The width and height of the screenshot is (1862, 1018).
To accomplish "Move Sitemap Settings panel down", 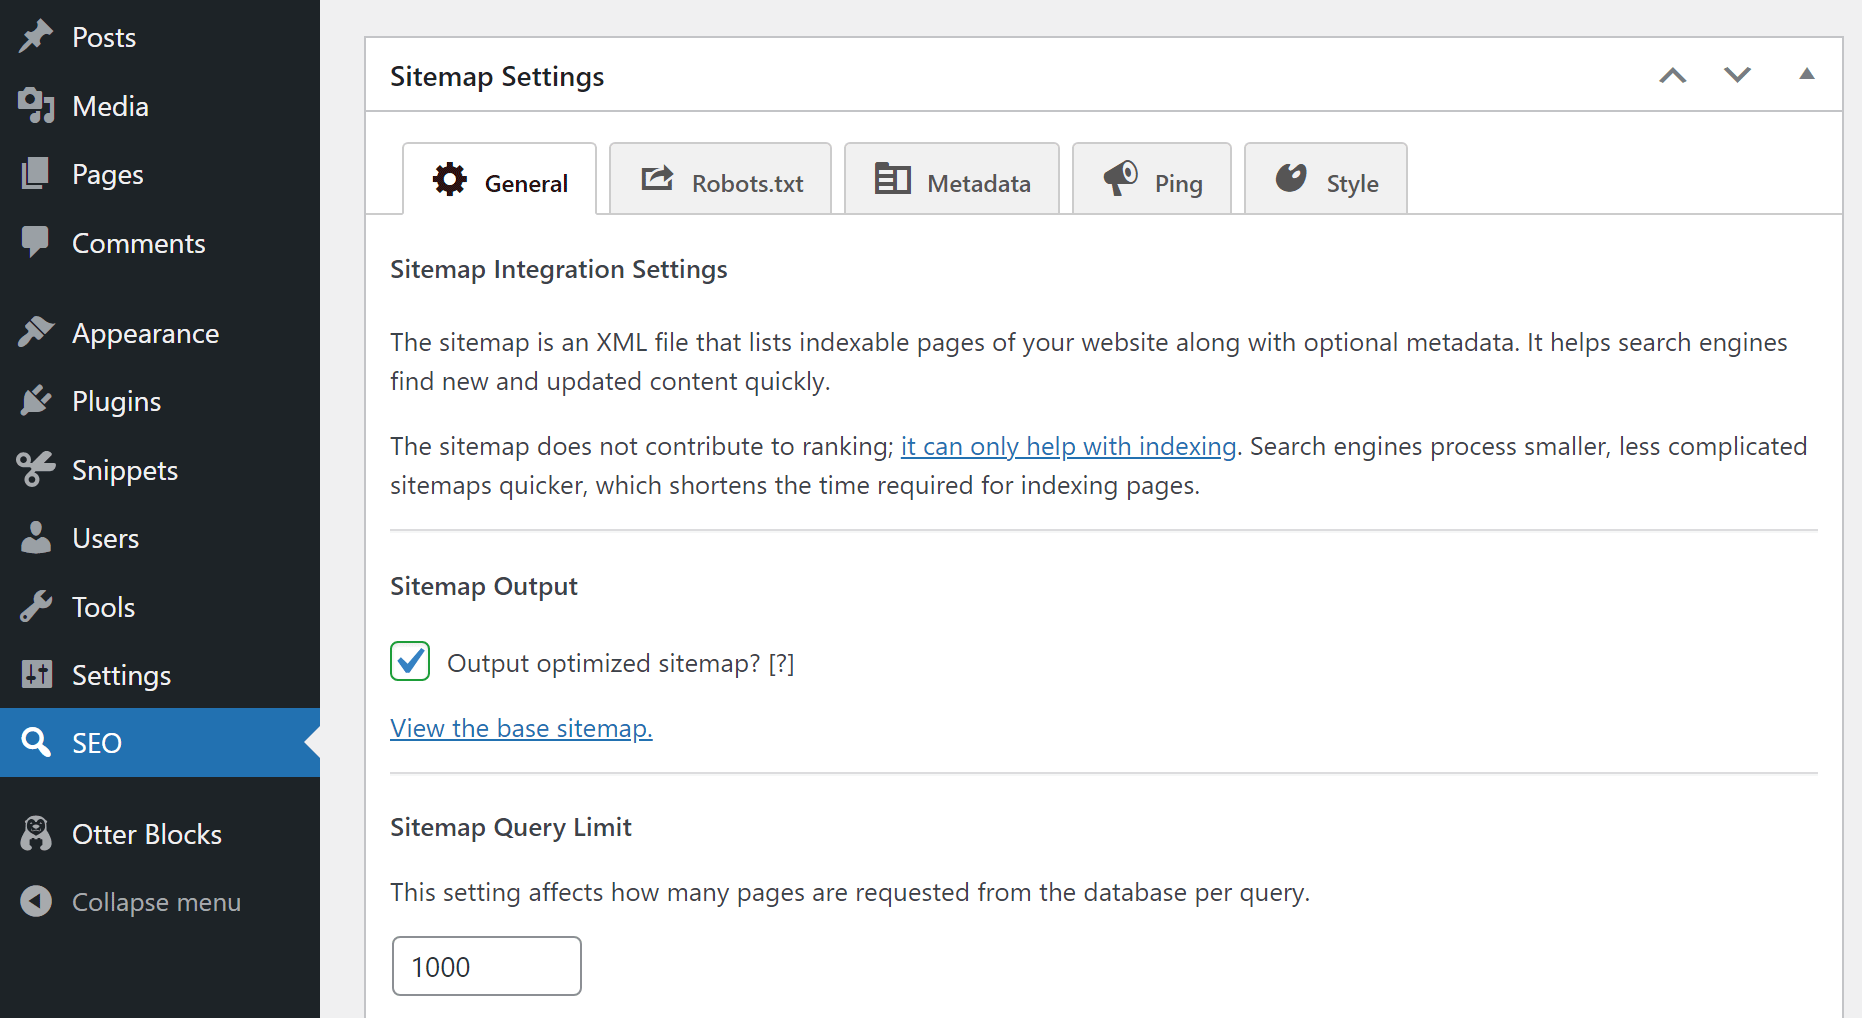I will click(x=1737, y=76).
